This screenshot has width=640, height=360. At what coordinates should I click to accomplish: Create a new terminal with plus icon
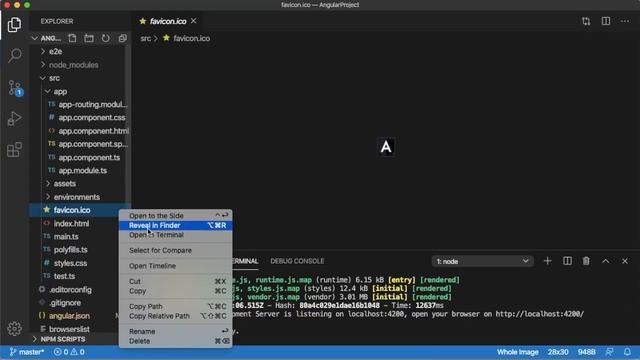tap(547, 261)
